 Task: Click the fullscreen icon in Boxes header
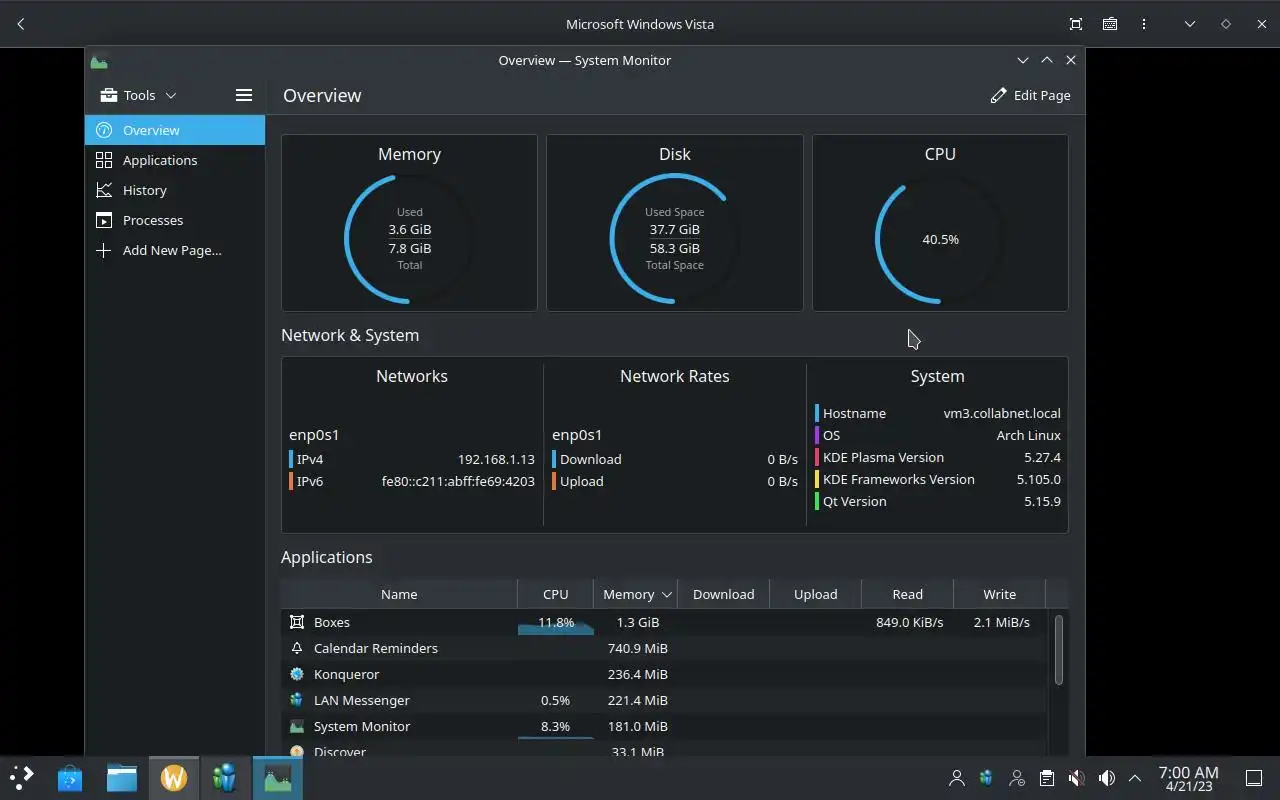point(1076,24)
